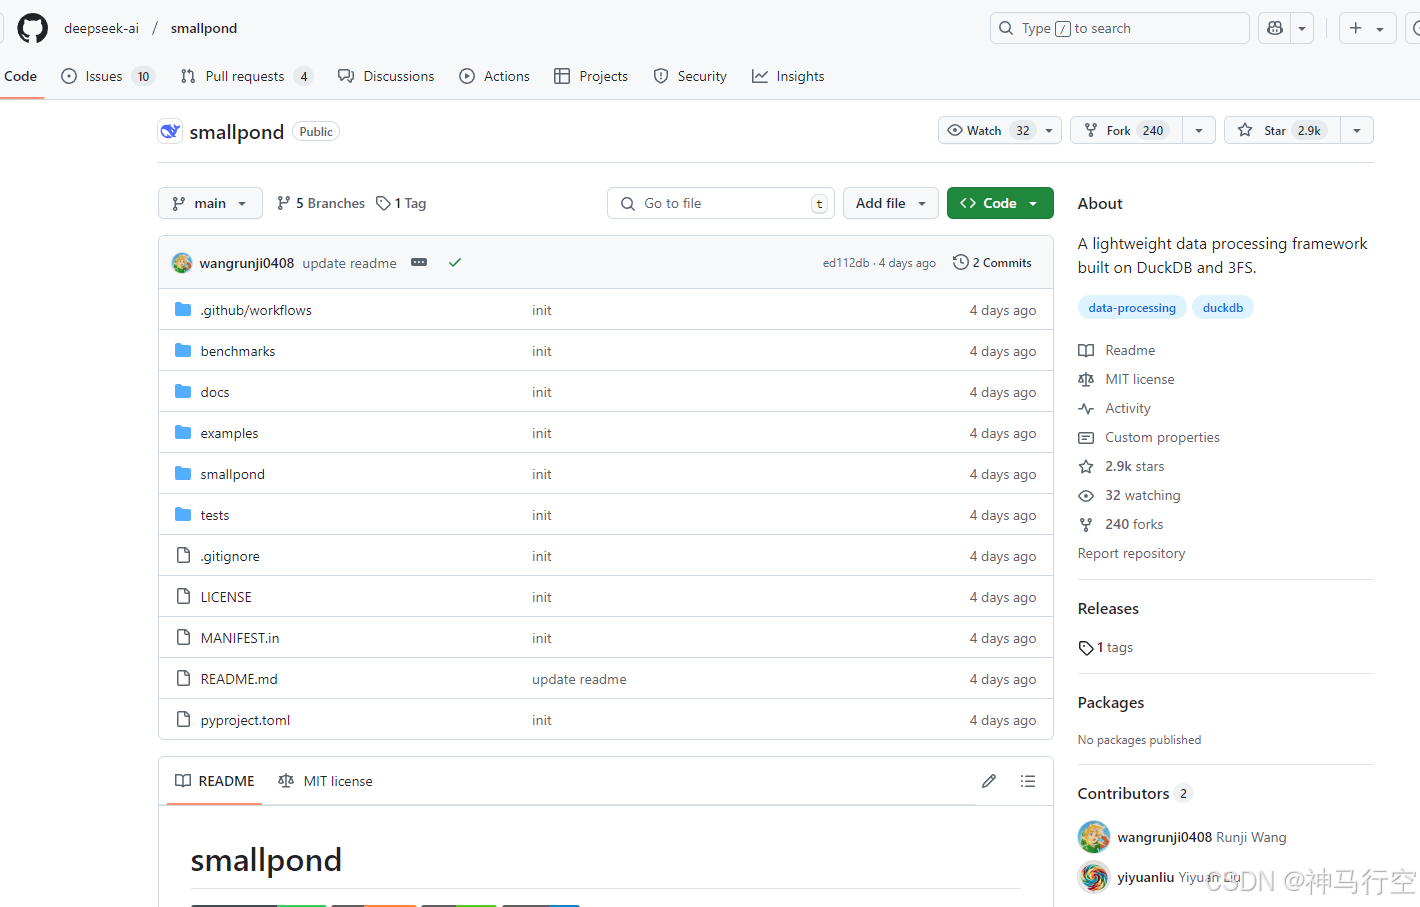Open the deepseek-ai organization link
Screen dimensions: 1420x907
point(101,28)
